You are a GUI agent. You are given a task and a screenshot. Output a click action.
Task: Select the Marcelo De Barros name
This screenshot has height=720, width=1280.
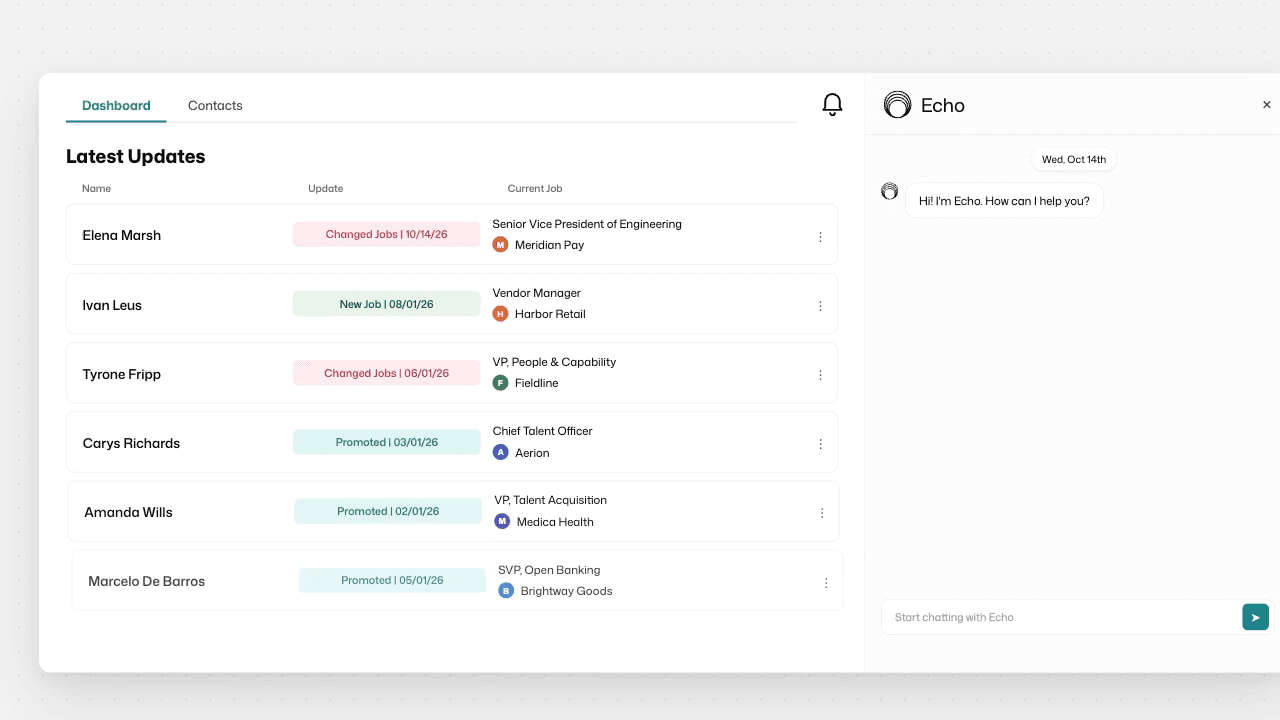[x=146, y=581]
